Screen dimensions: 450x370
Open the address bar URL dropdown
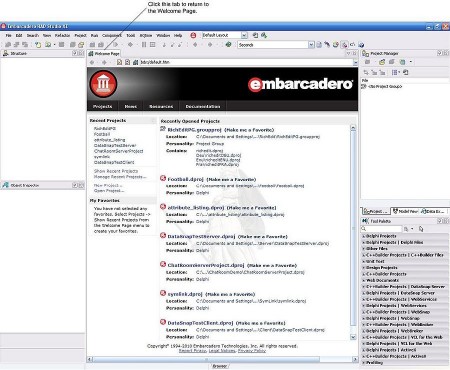click(355, 62)
